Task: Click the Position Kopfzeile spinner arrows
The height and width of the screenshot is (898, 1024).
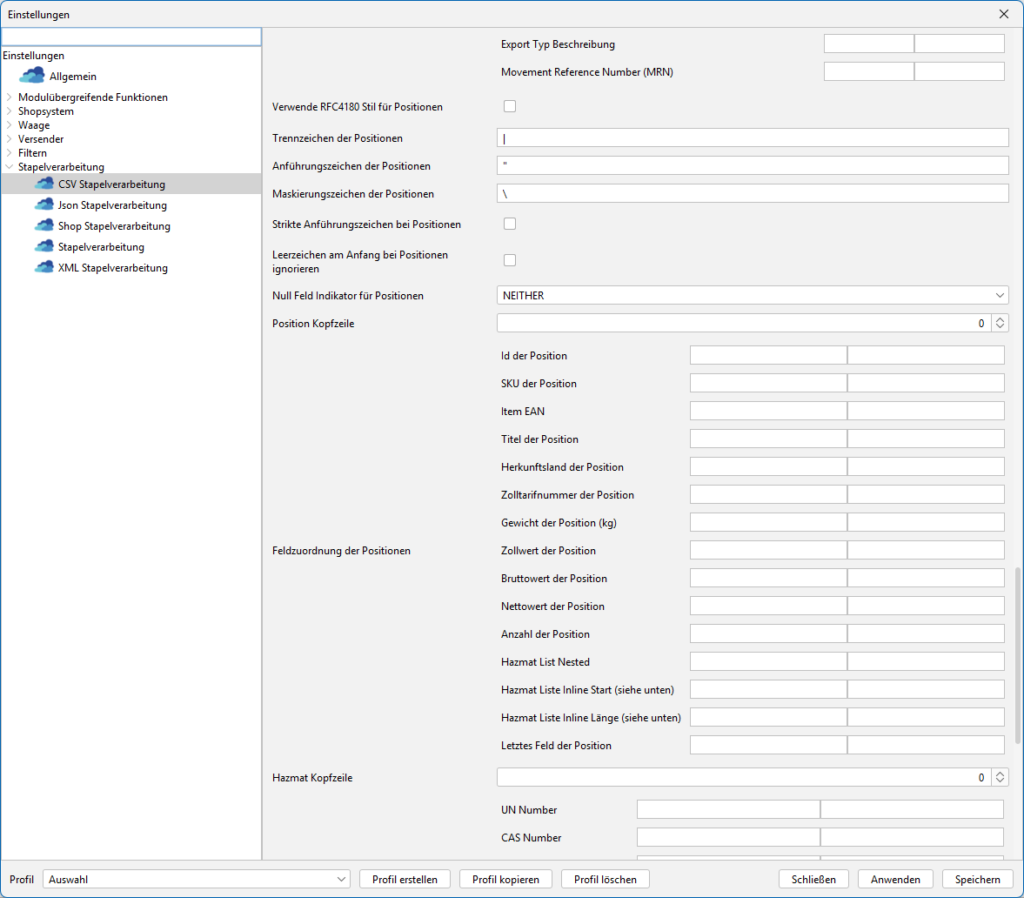Action: (1000, 323)
